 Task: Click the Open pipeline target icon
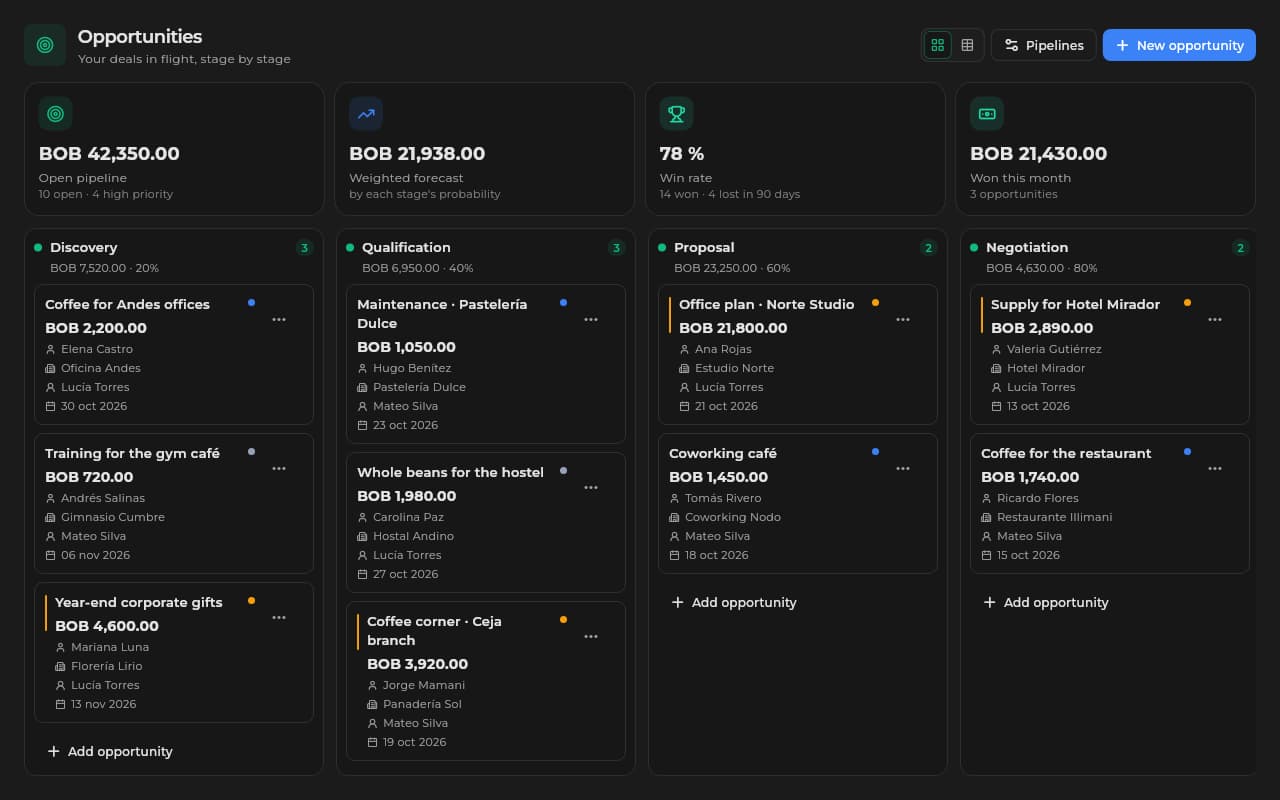point(56,114)
